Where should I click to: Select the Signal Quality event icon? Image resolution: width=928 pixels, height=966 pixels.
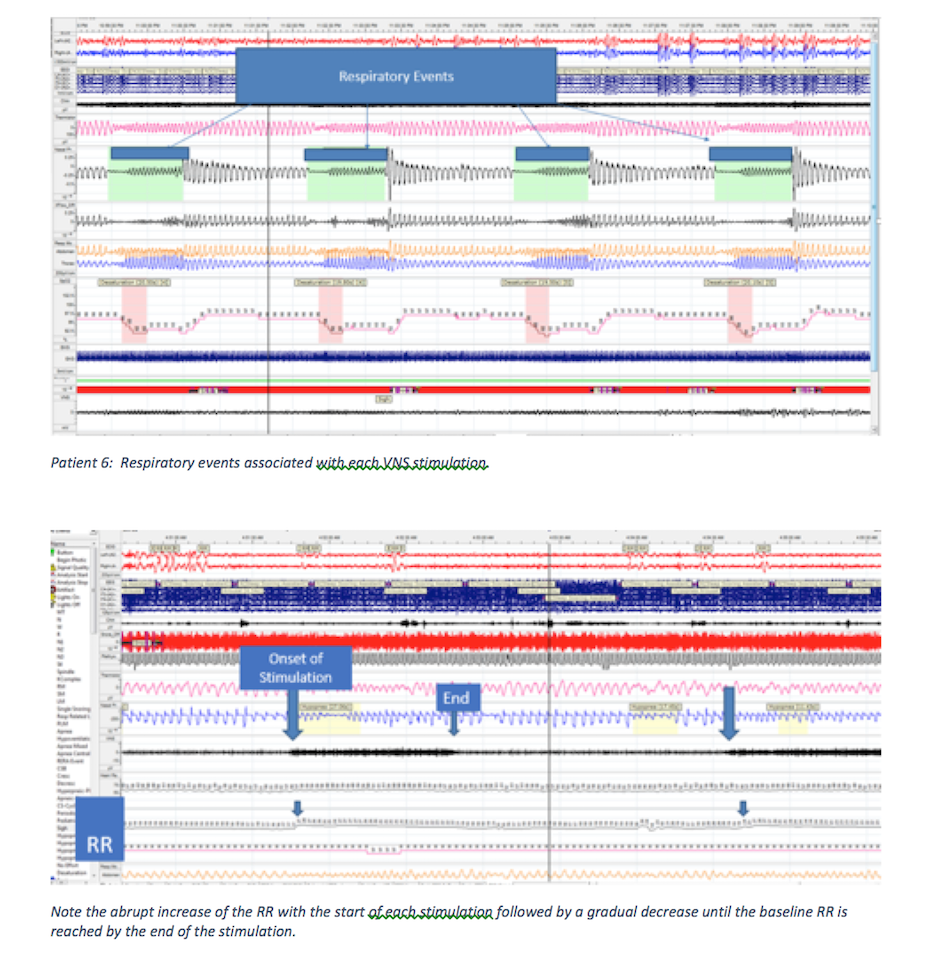coord(54,567)
